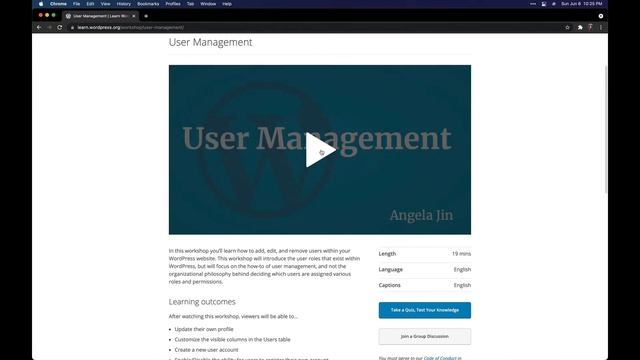Close the User Management tab
640x360 pixels.
(133, 16)
